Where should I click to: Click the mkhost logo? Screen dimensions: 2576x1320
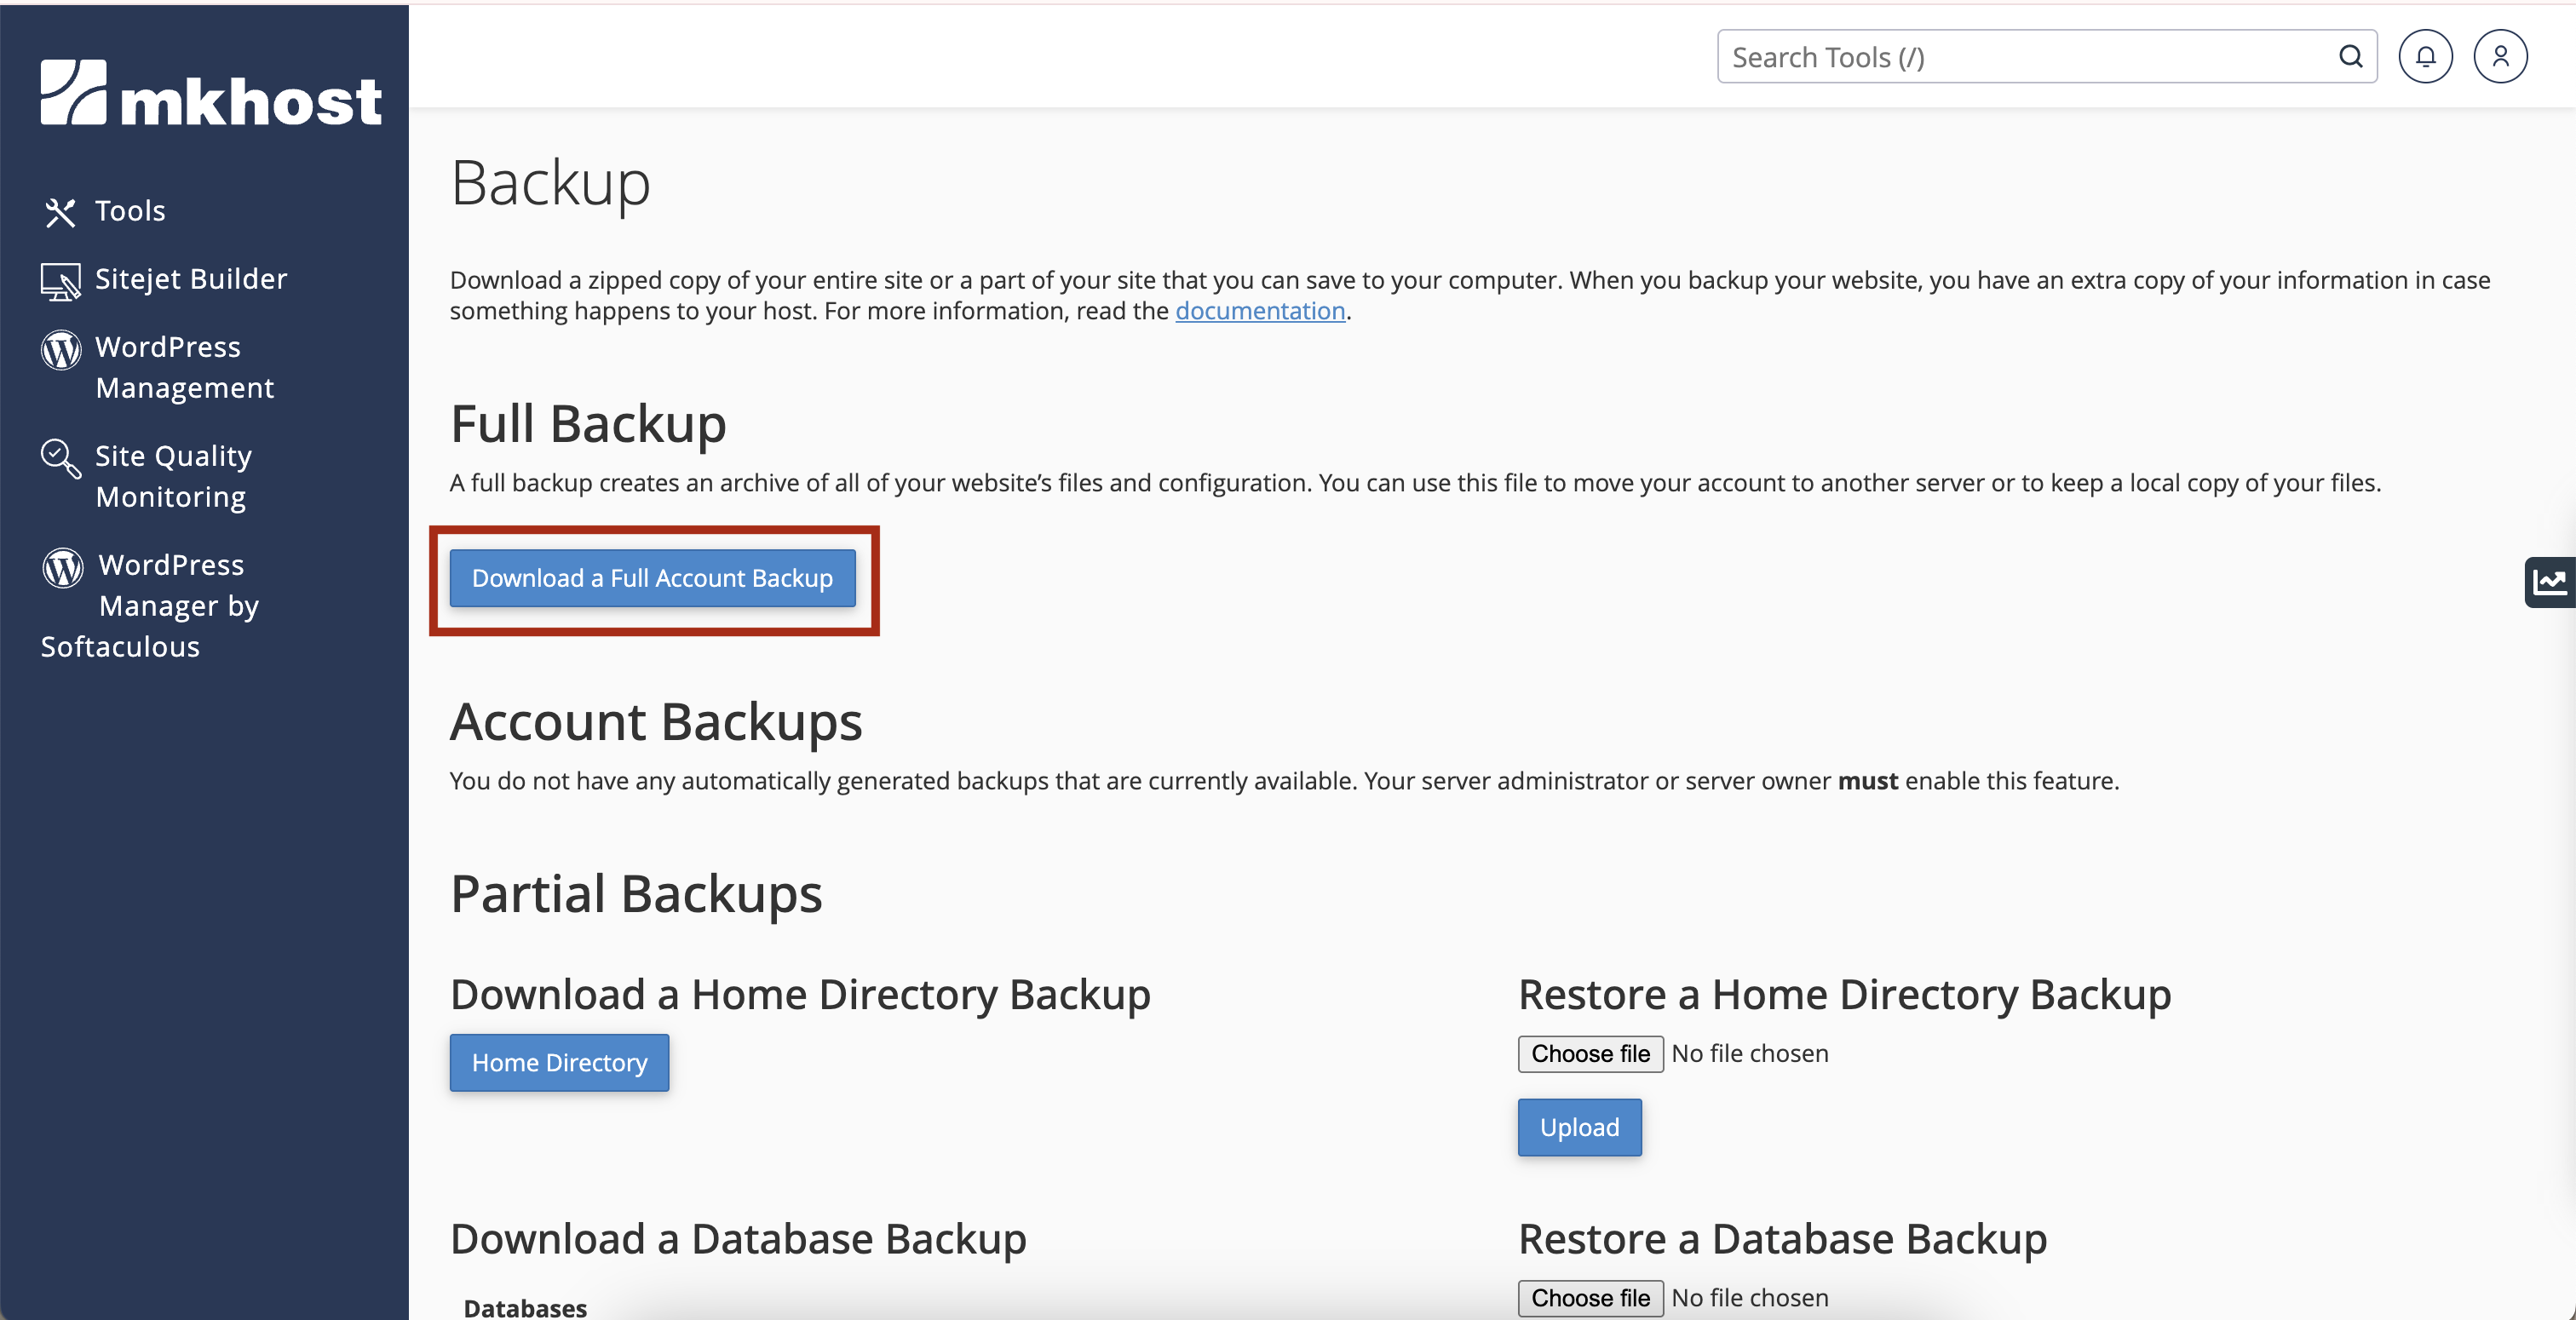[x=210, y=94]
